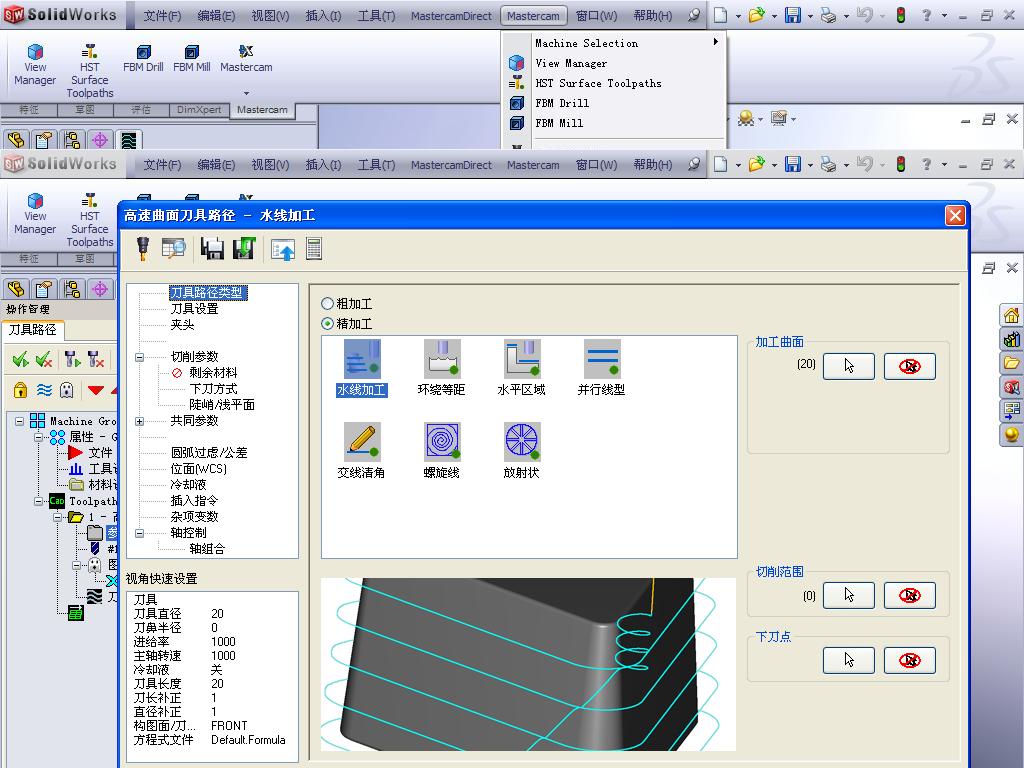1024x768 pixels.
Task: Open the yellow folder File Explorer task pane icon
Action: tap(1012, 363)
